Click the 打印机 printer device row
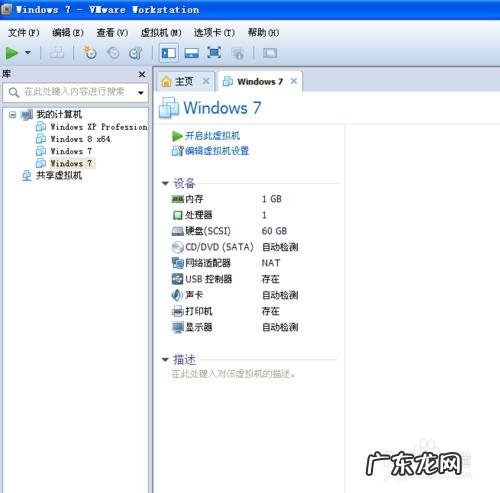The height and width of the screenshot is (493, 500). 226,311
